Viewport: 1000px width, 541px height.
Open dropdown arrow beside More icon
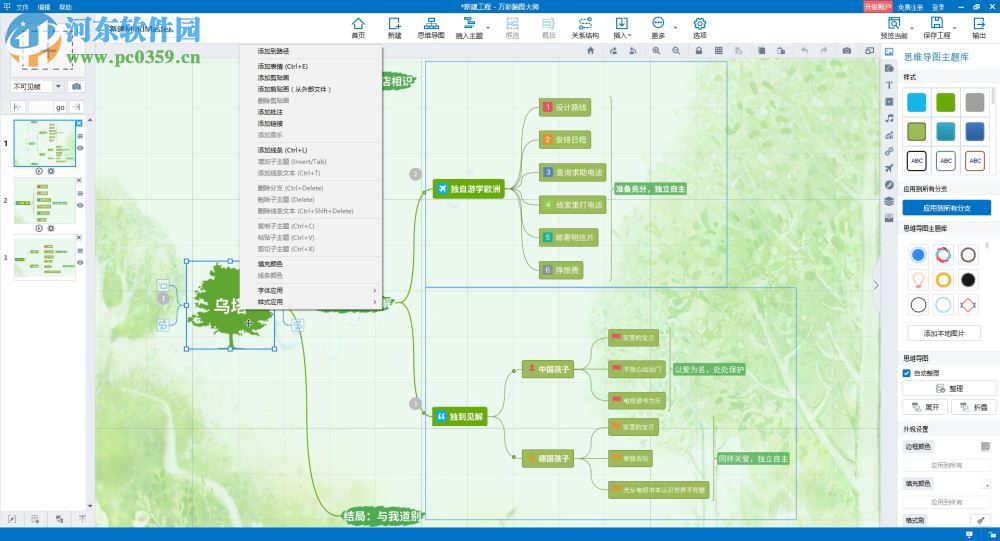coord(675,28)
